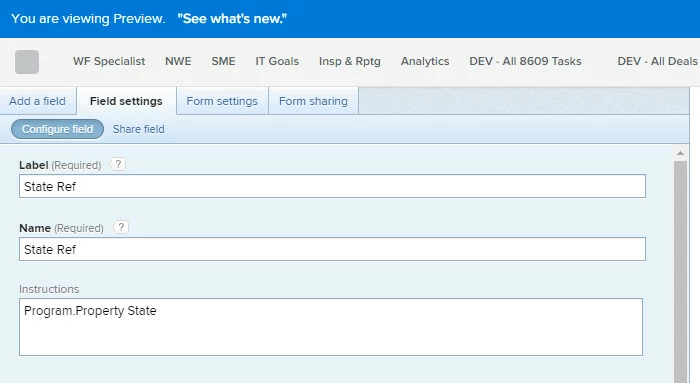
Task: Click into the Label text field
Action: [x=332, y=186]
